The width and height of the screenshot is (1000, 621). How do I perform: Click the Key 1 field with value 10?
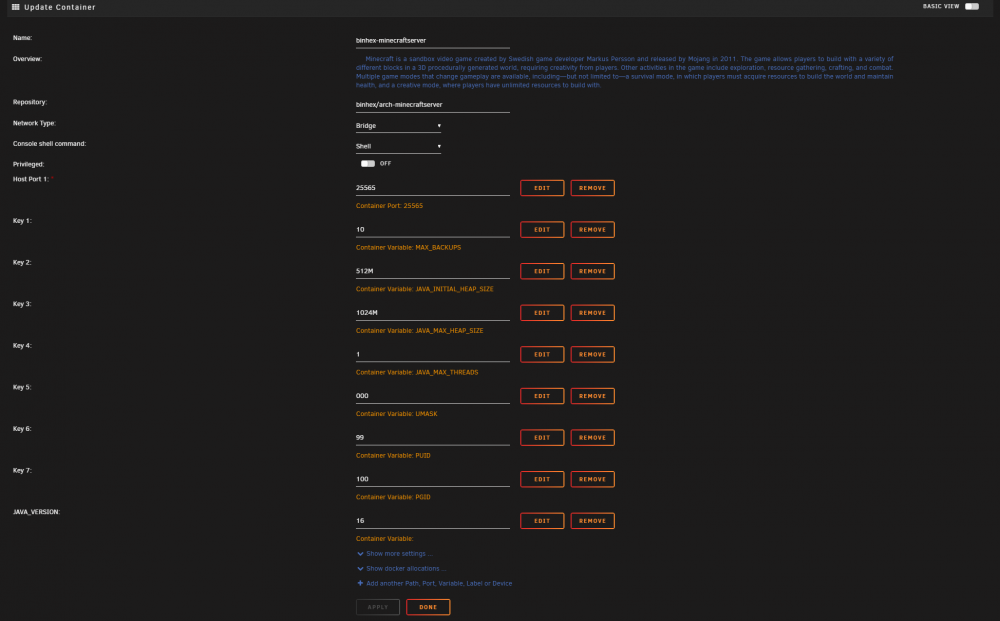coord(432,230)
